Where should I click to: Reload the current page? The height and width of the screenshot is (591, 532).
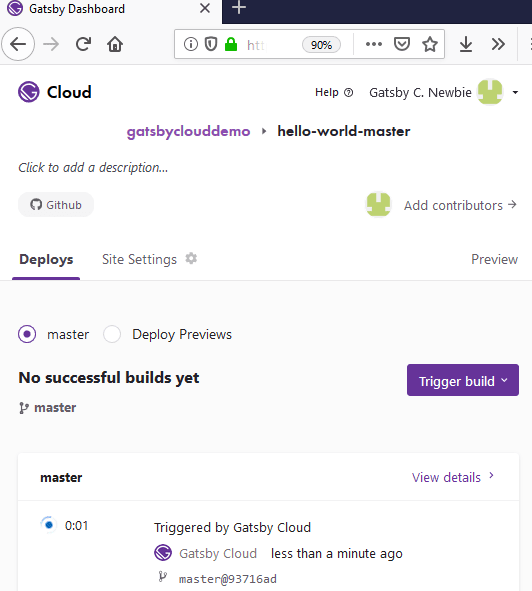[x=83, y=44]
